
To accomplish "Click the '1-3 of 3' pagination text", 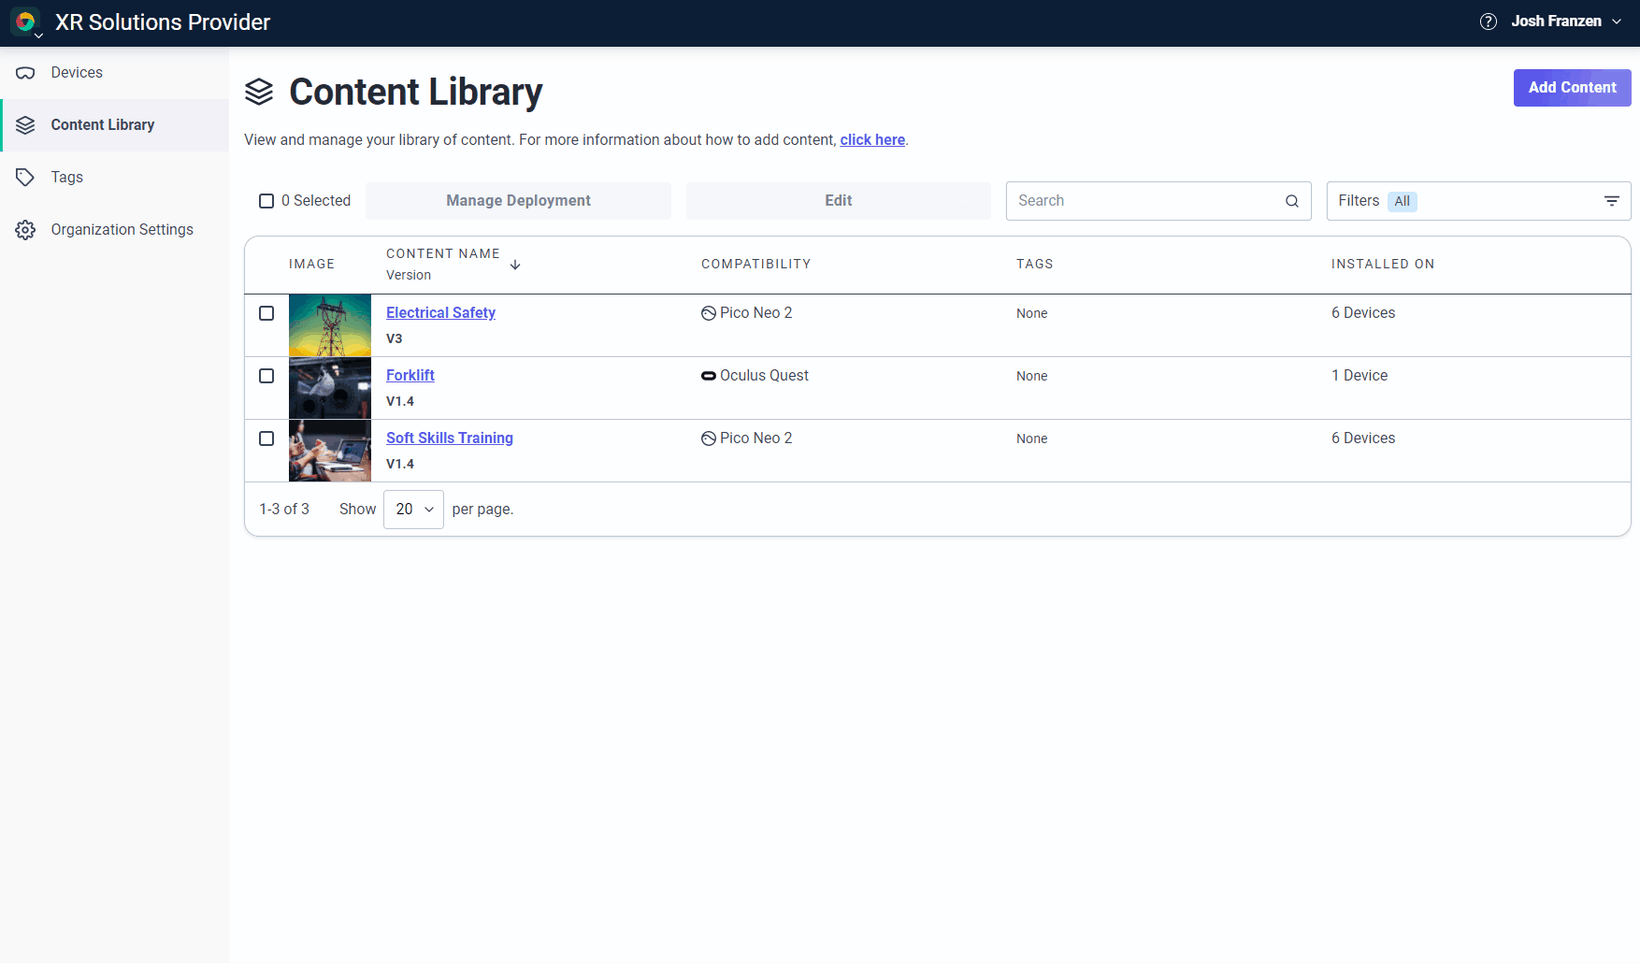I will (x=284, y=509).
